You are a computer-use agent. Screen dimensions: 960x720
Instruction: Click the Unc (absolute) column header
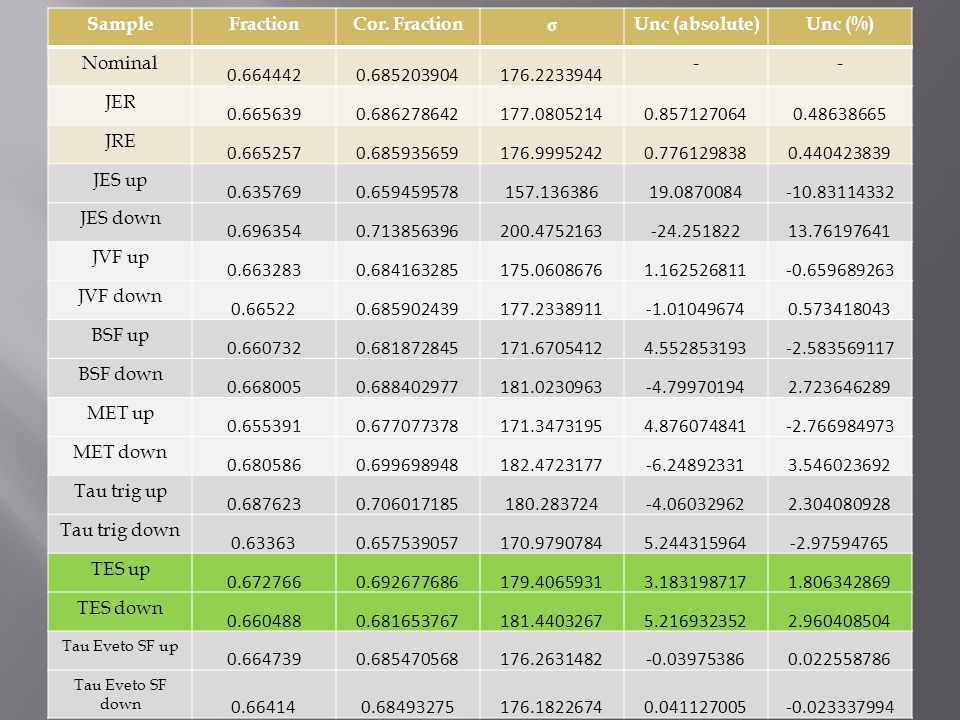point(696,24)
